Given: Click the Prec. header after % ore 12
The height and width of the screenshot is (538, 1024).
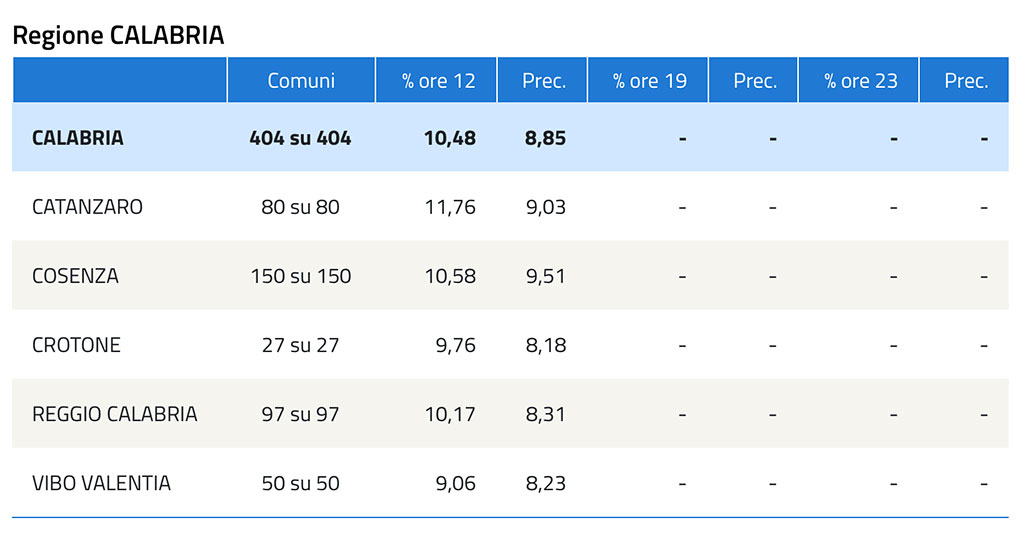Looking at the screenshot, I should tap(543, 80).
